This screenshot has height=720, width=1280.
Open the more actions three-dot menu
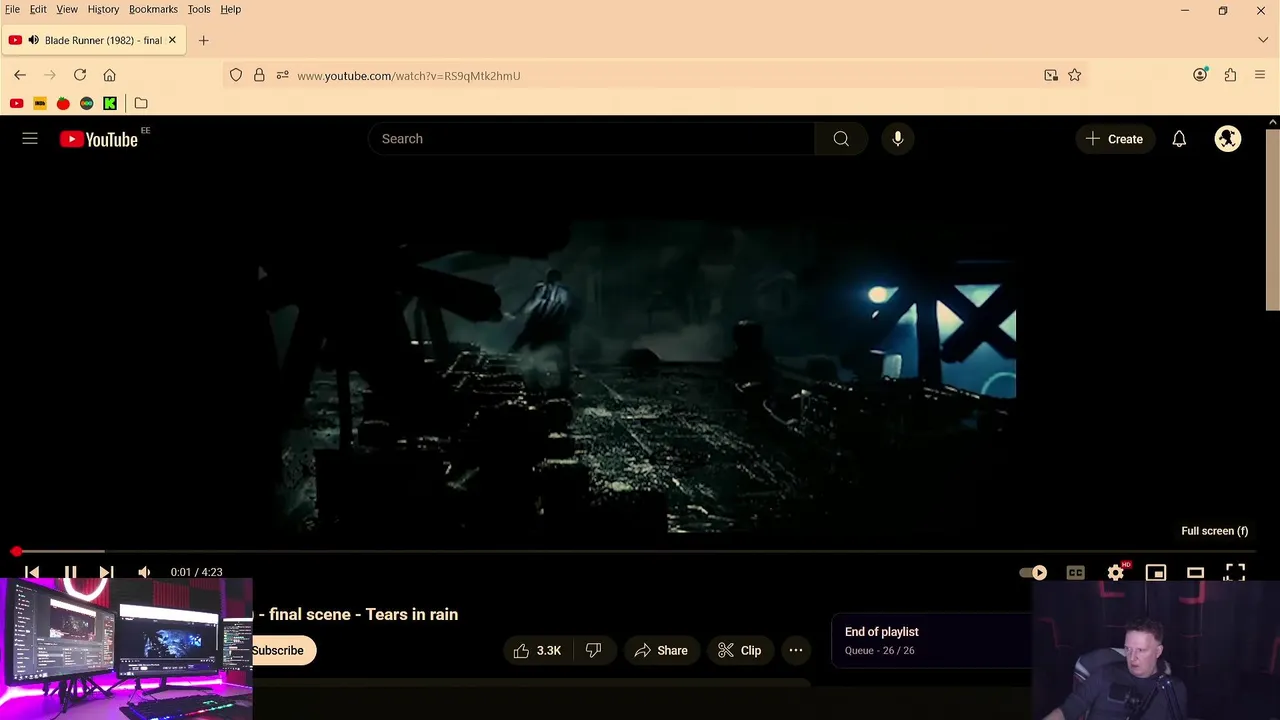pos(796,650)
